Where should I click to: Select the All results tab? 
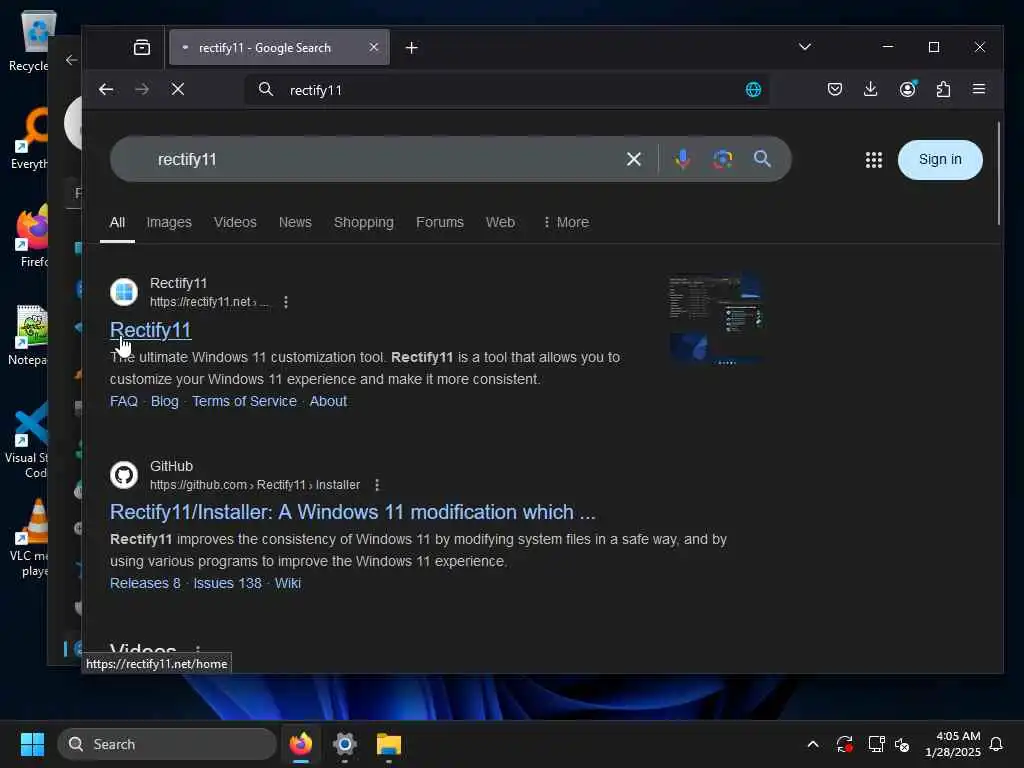click(x=117, y=223)
